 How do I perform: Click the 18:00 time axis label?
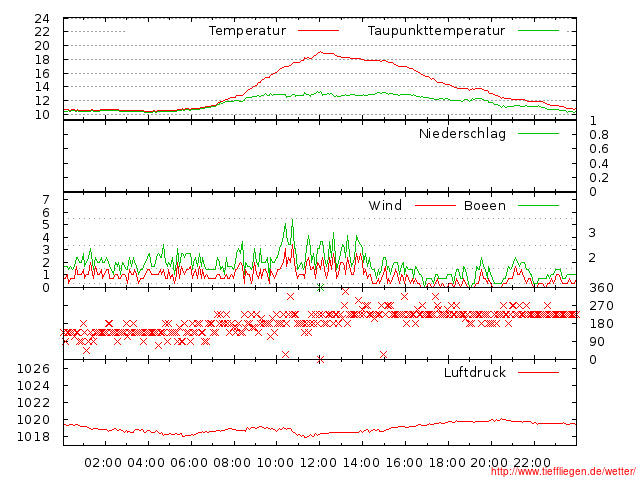point(447,463)
